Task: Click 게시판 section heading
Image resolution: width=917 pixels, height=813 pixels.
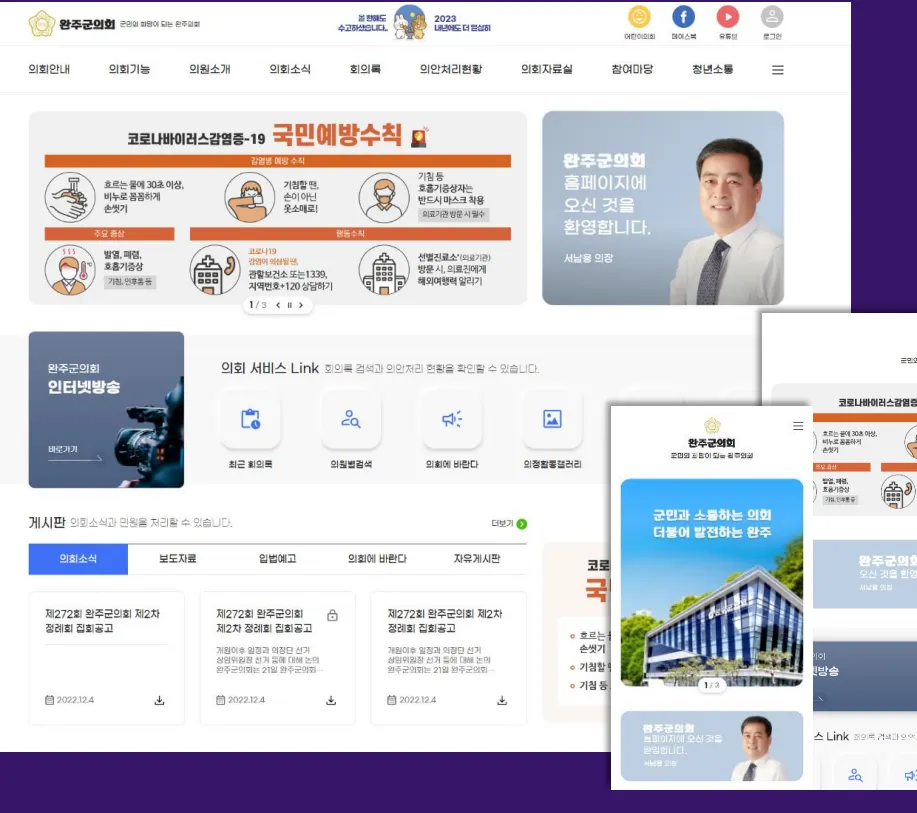Action: [x=47, y=522]
